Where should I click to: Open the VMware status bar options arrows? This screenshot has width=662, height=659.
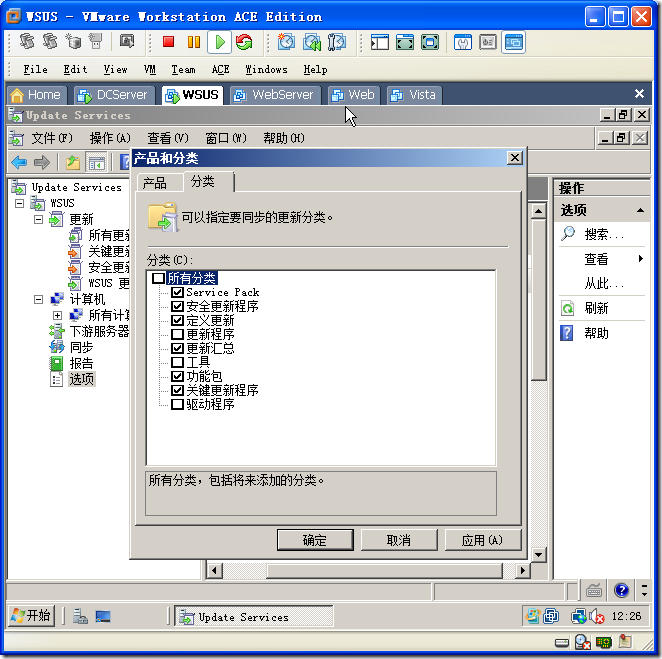(x=644, y=590)
